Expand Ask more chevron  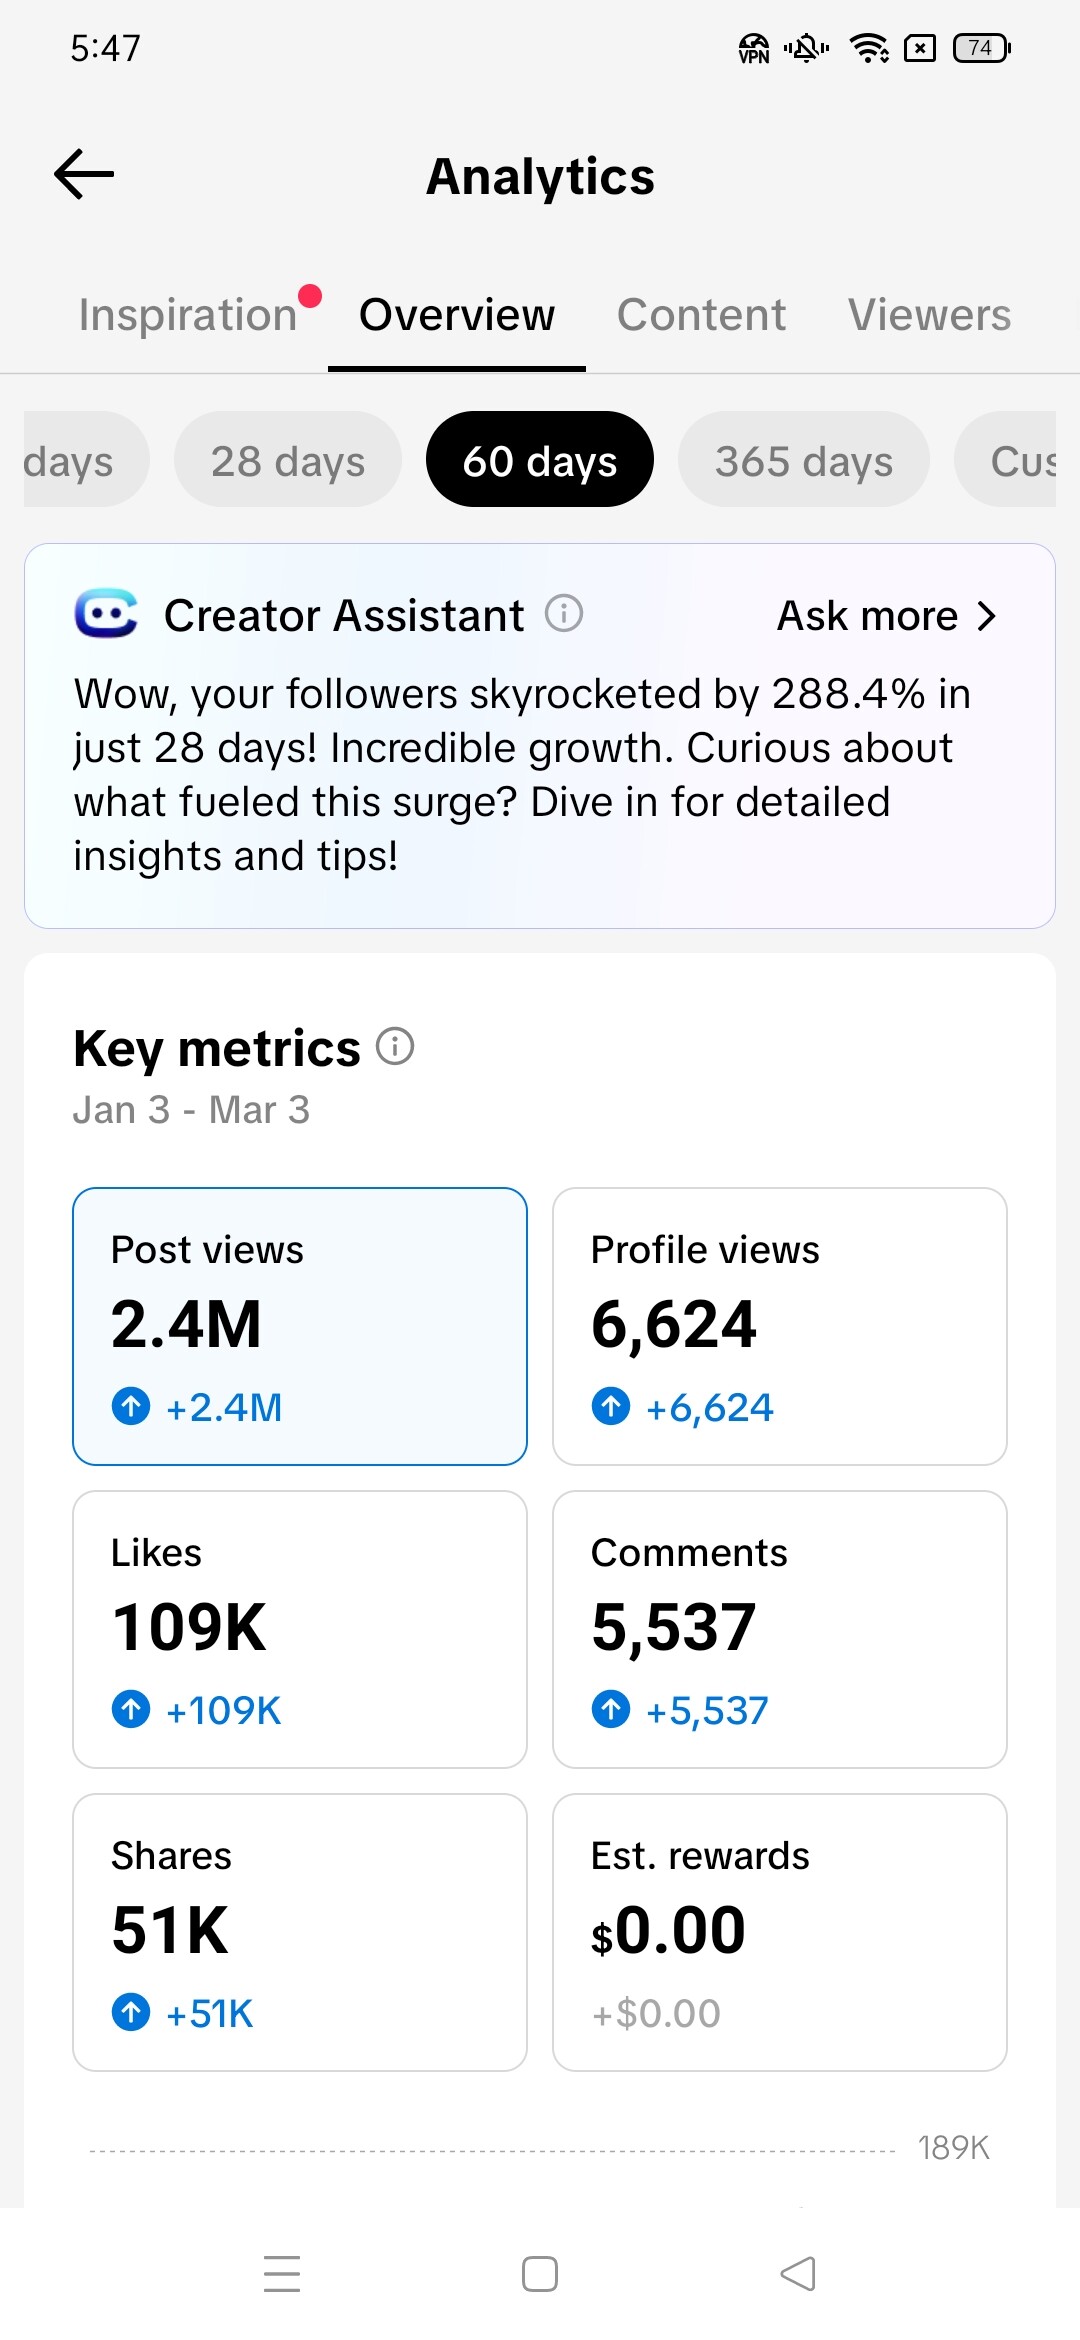(x=986, y=616)
